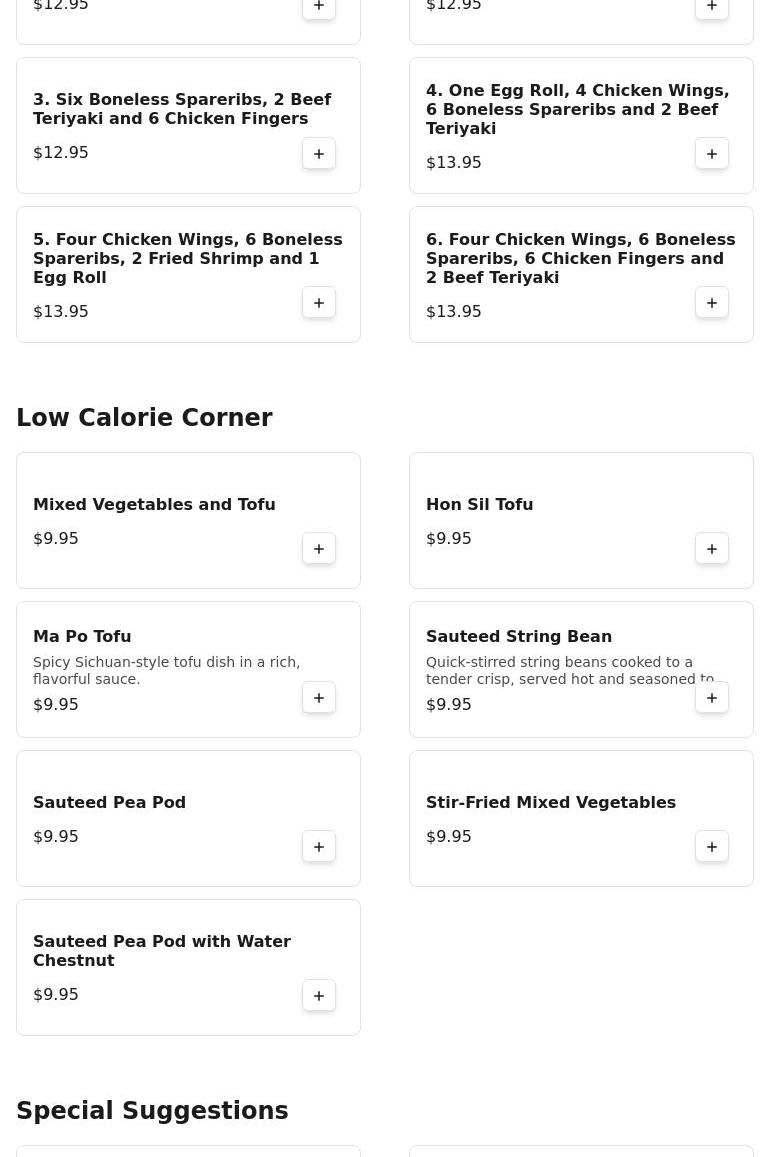The height and width of the screenshot is (1157, 770).
Task: Add Hon Sil Tofu to order
Action: pyautogui.click(x=712, y=549)
